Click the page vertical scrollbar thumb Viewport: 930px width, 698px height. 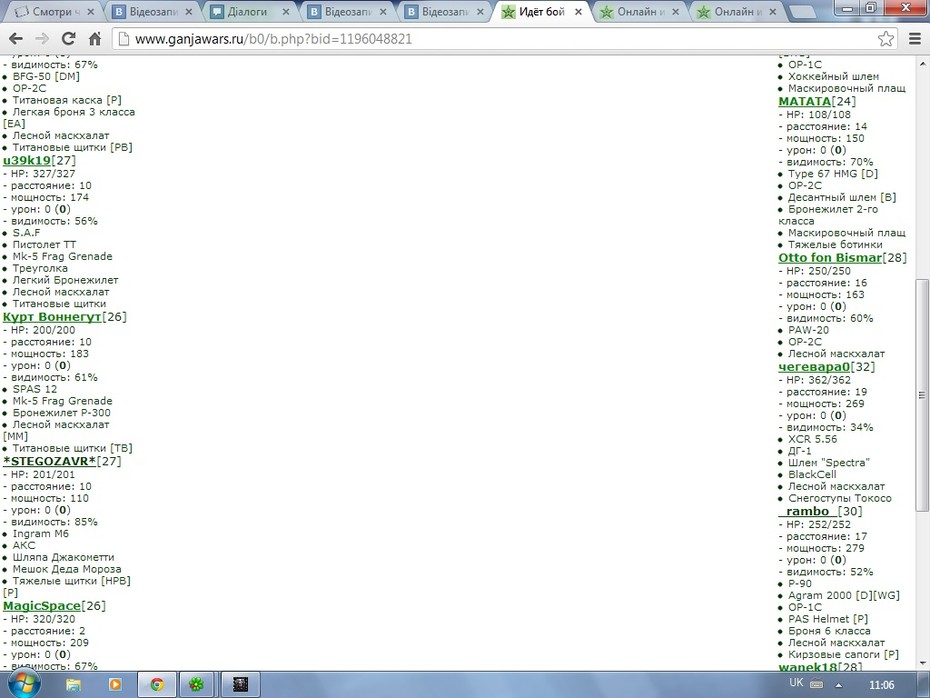pos(922,394)
